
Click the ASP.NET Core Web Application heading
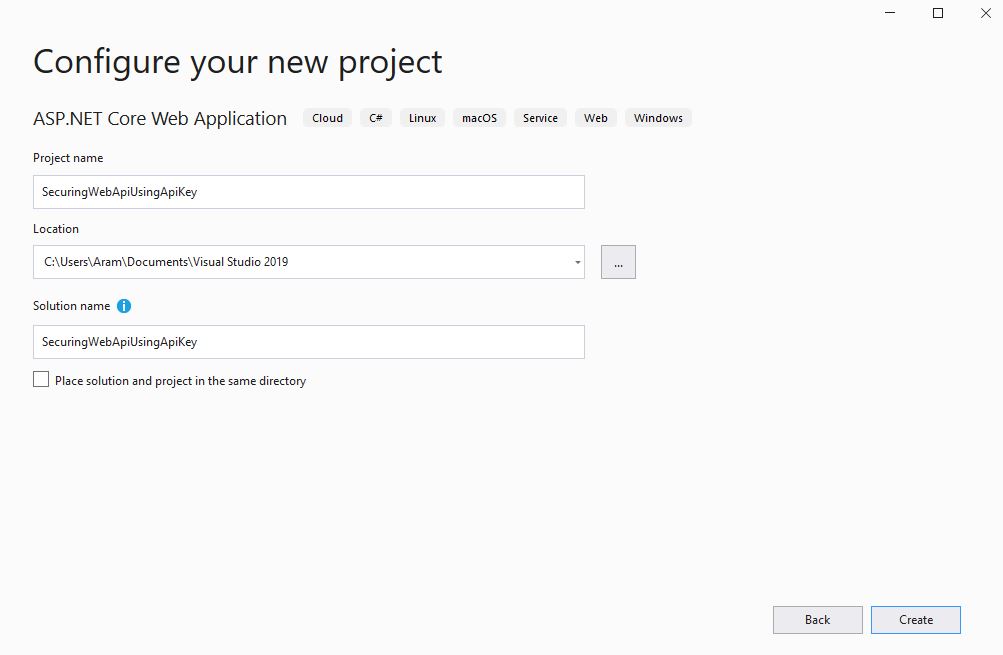[159, 118]
